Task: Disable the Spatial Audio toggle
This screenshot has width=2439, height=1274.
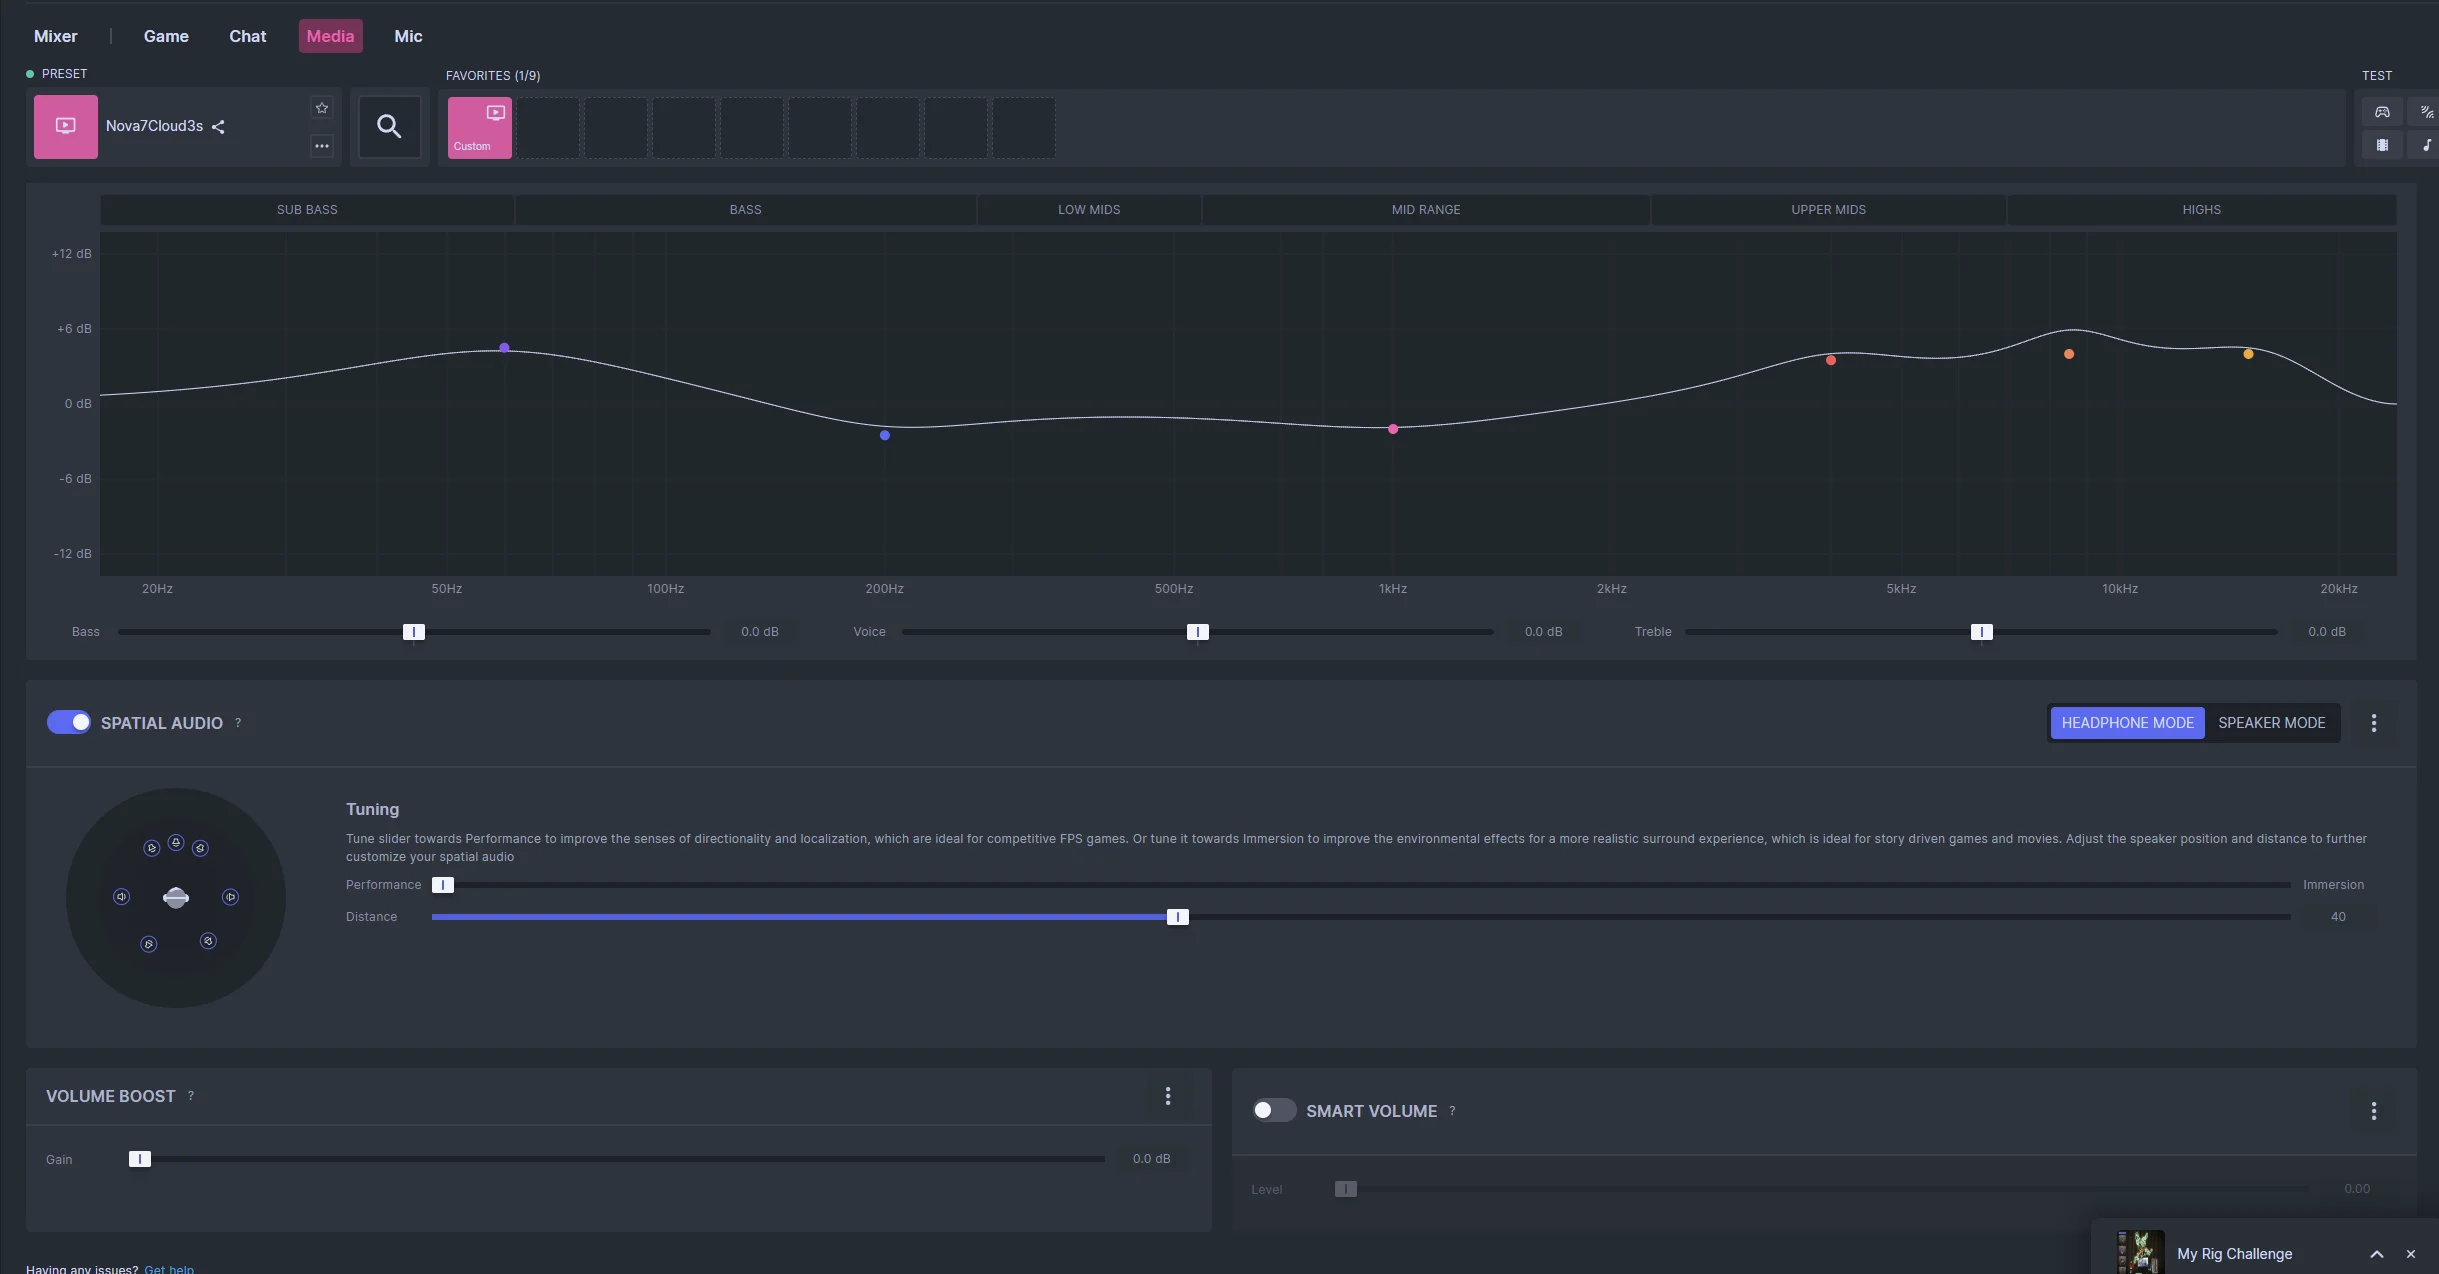Action: 69,722
